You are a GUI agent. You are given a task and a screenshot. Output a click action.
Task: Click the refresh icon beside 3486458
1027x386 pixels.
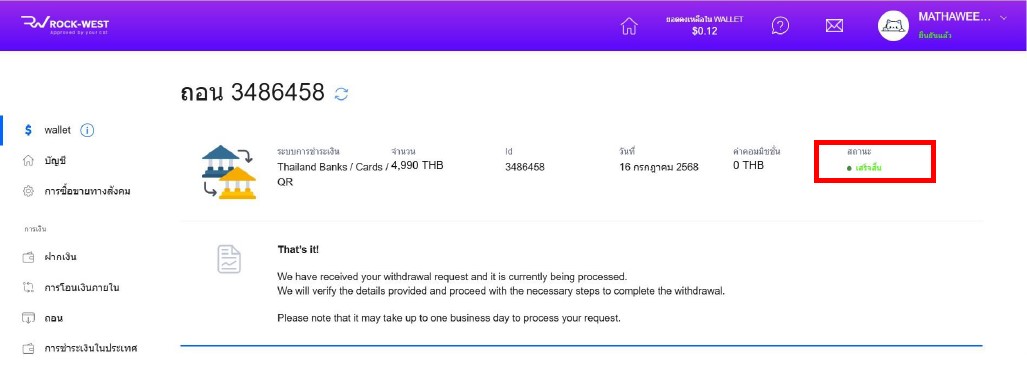click(x=341, y=94)
